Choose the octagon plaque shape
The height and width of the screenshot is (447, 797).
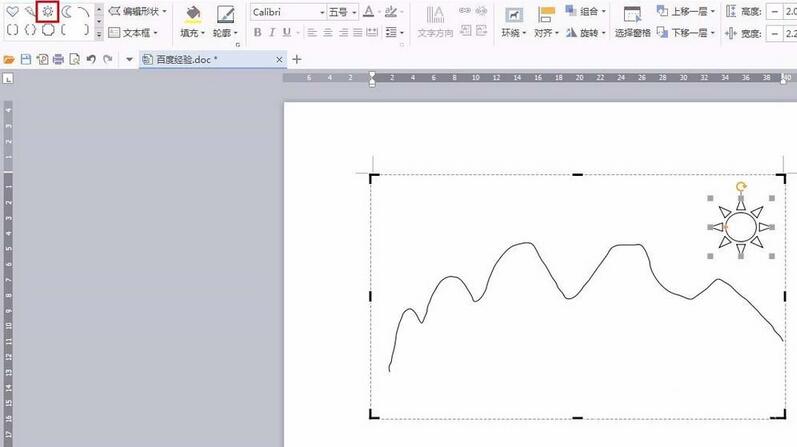pos(48,30)
